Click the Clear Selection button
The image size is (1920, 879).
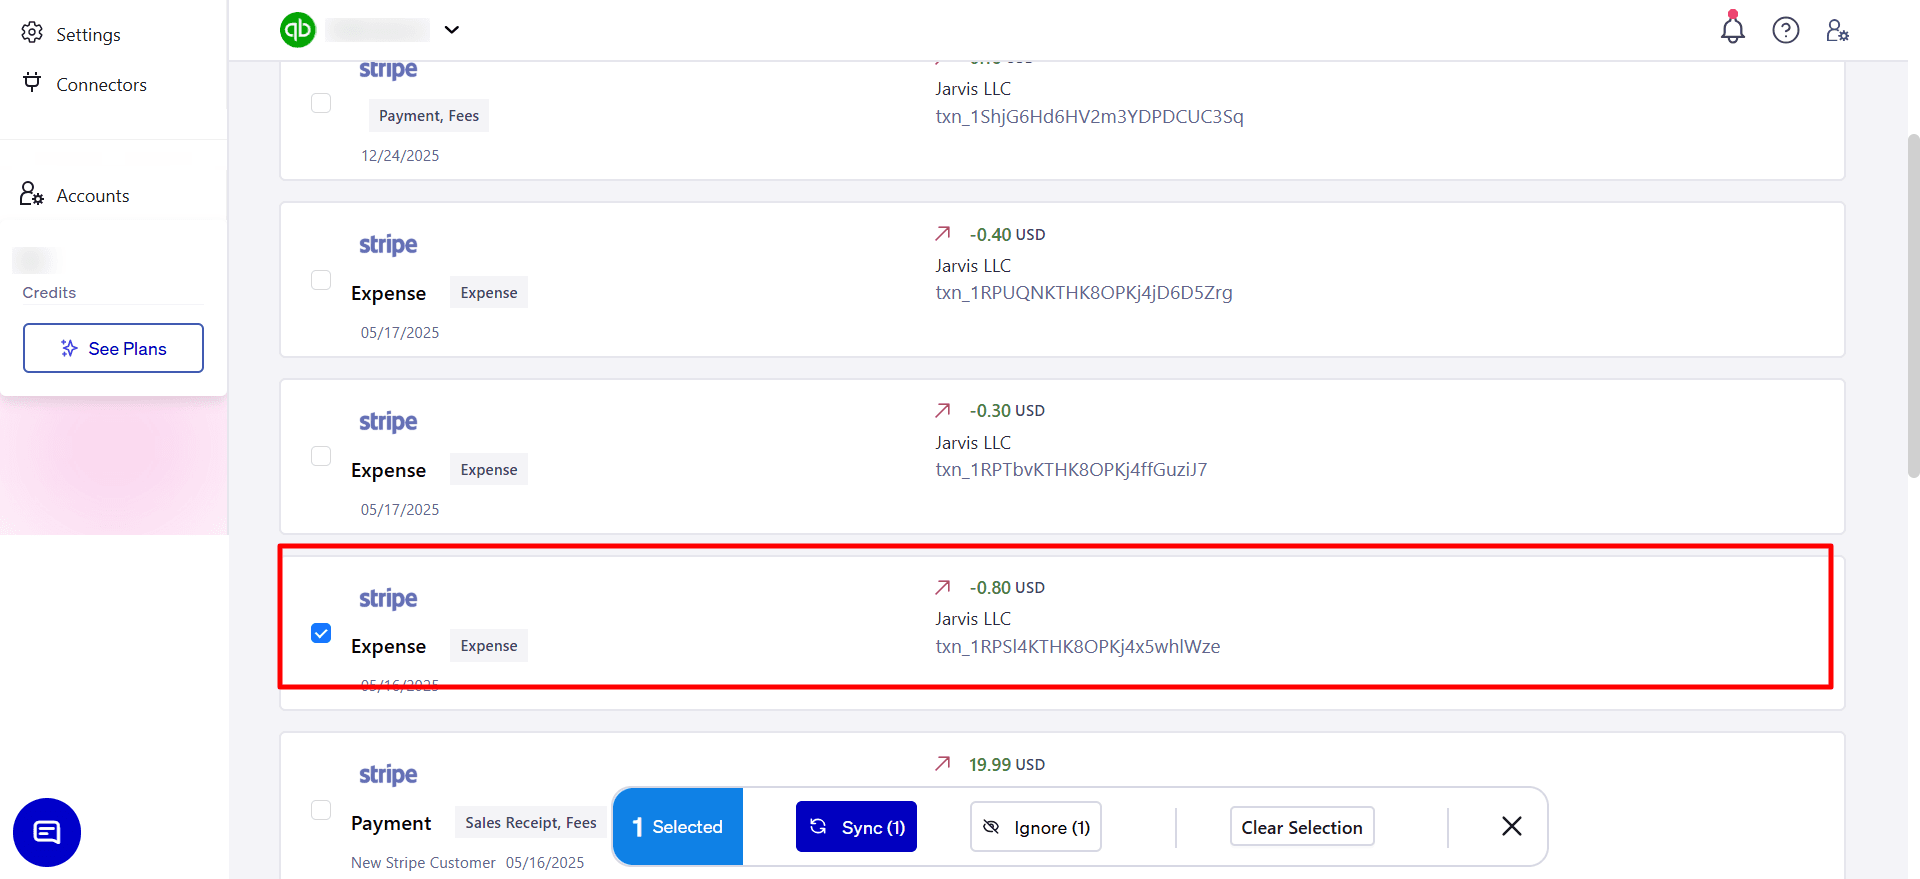coord(1302,827)
